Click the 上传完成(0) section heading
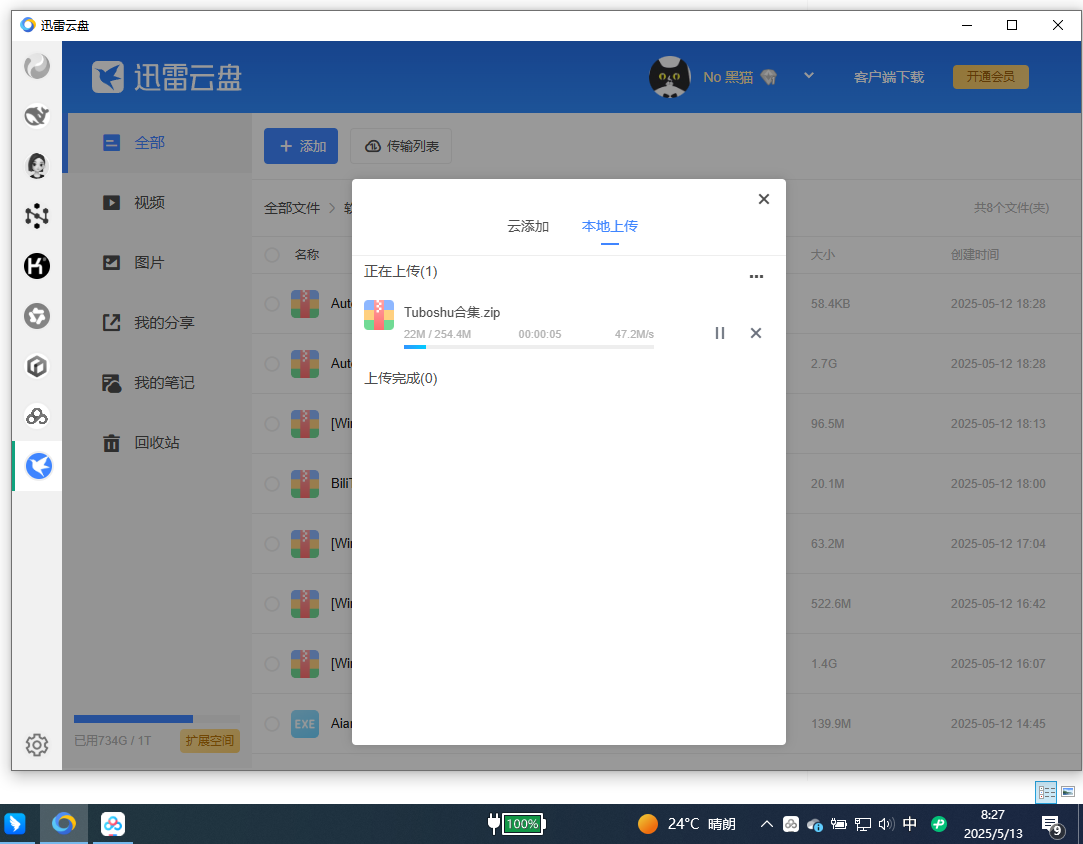 (x=401, y=378)
